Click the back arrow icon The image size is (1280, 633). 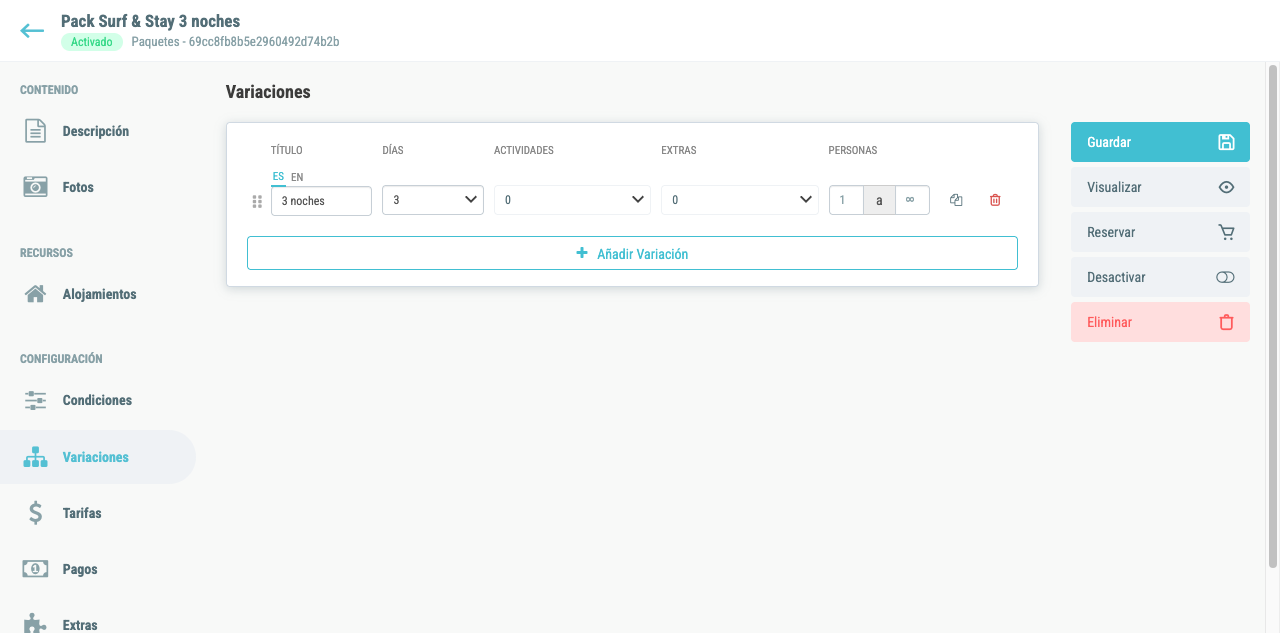tap(32, 31)
